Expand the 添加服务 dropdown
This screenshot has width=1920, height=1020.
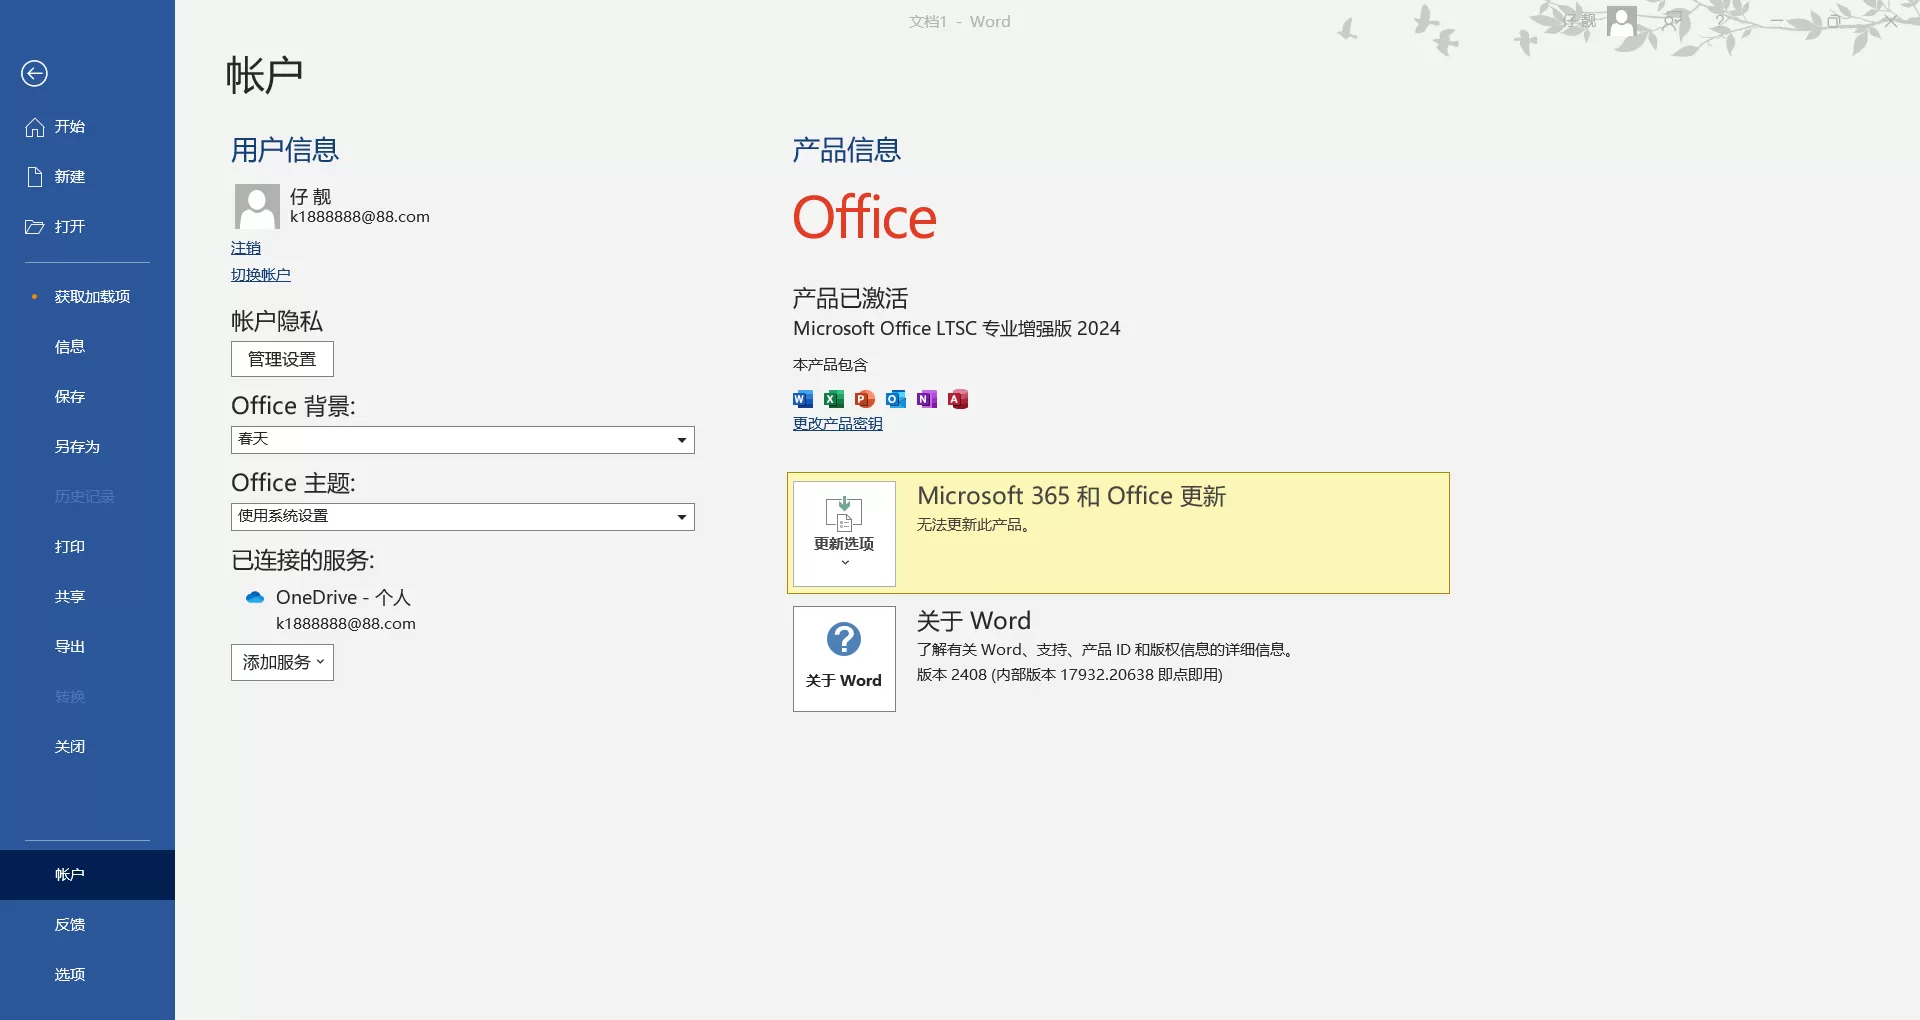pyautogui.click(x=281, y=662)
